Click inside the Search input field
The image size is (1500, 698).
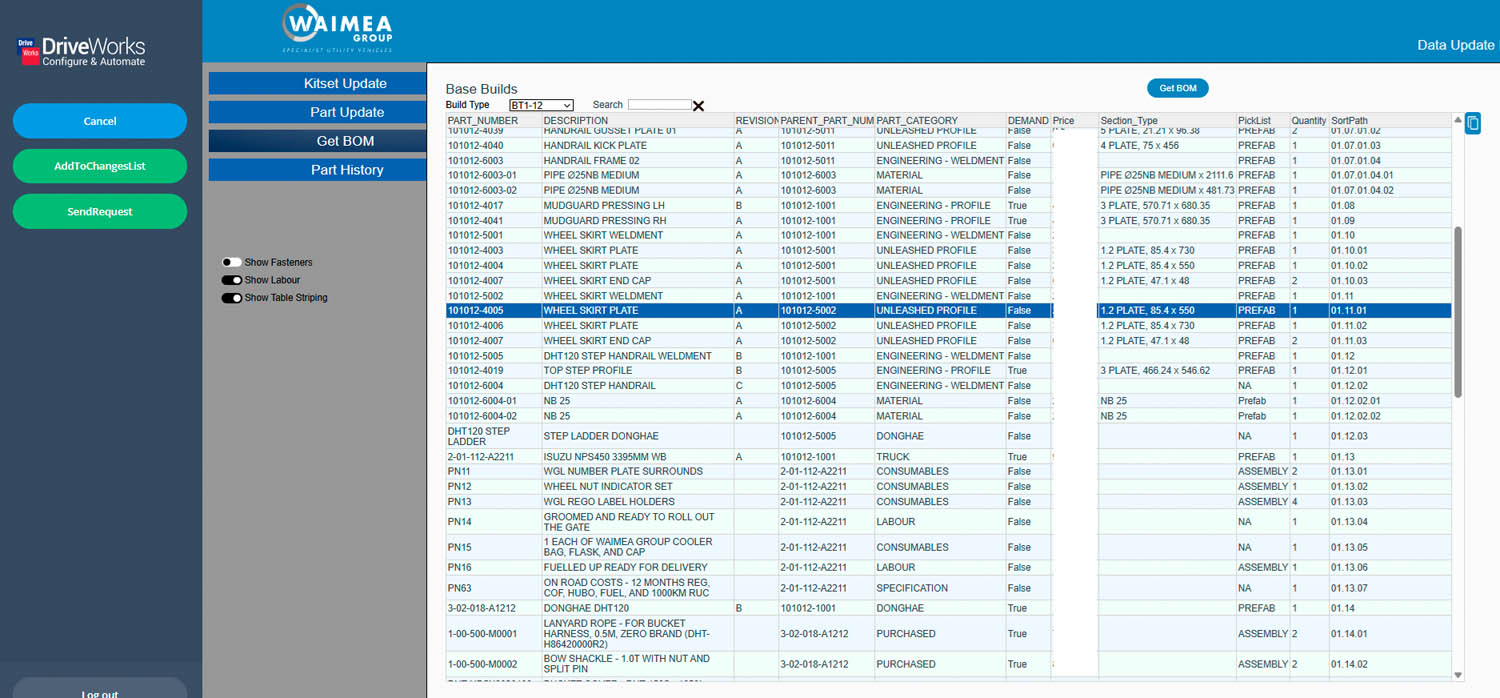tap(659, 105)
